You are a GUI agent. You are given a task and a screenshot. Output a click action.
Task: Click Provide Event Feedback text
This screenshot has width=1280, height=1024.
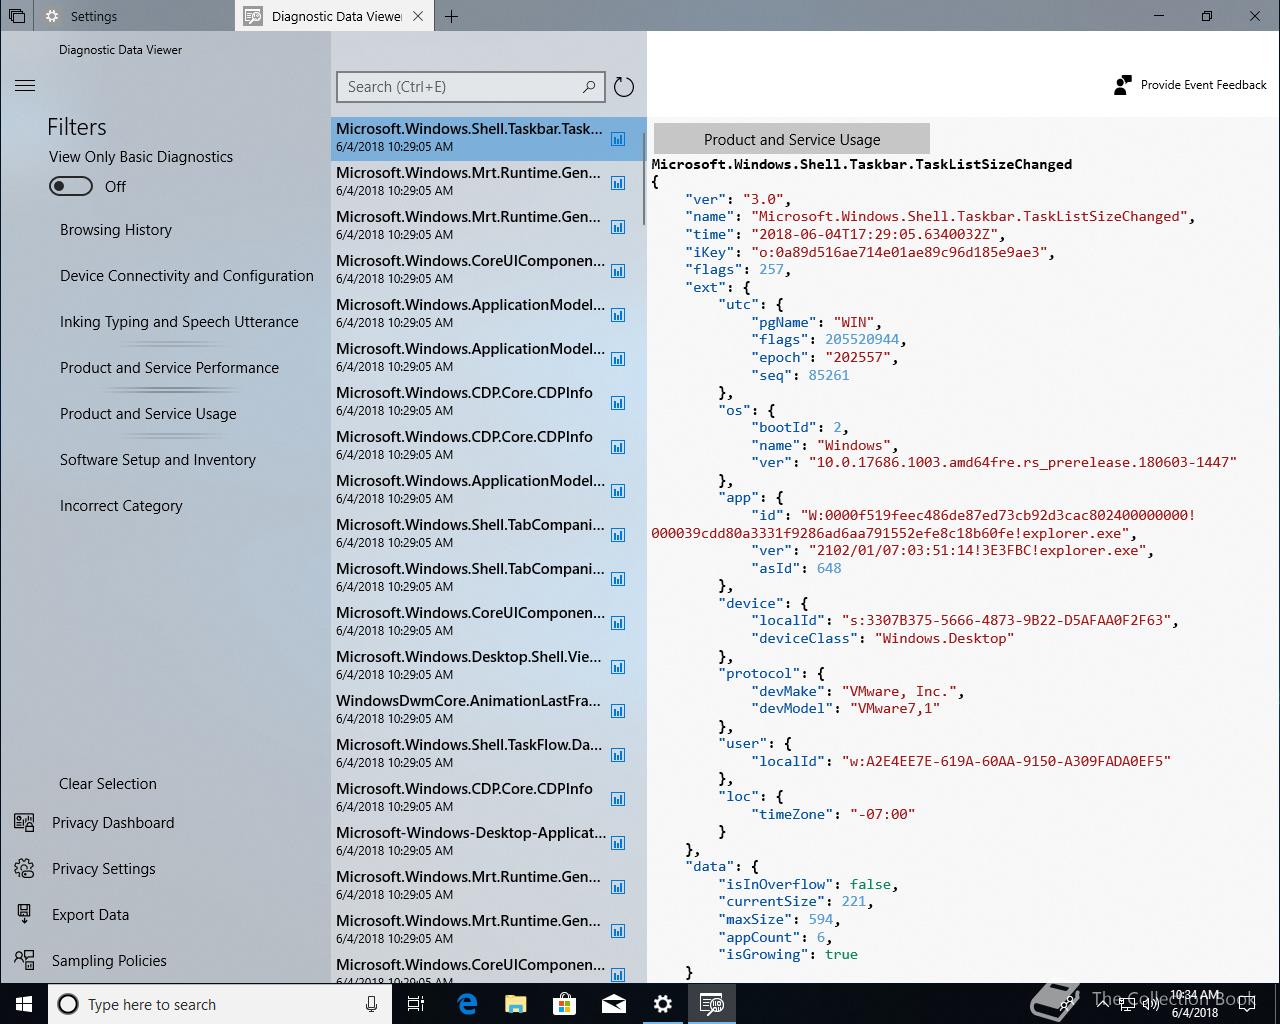pyautogui.click(x=1204, y=85)
